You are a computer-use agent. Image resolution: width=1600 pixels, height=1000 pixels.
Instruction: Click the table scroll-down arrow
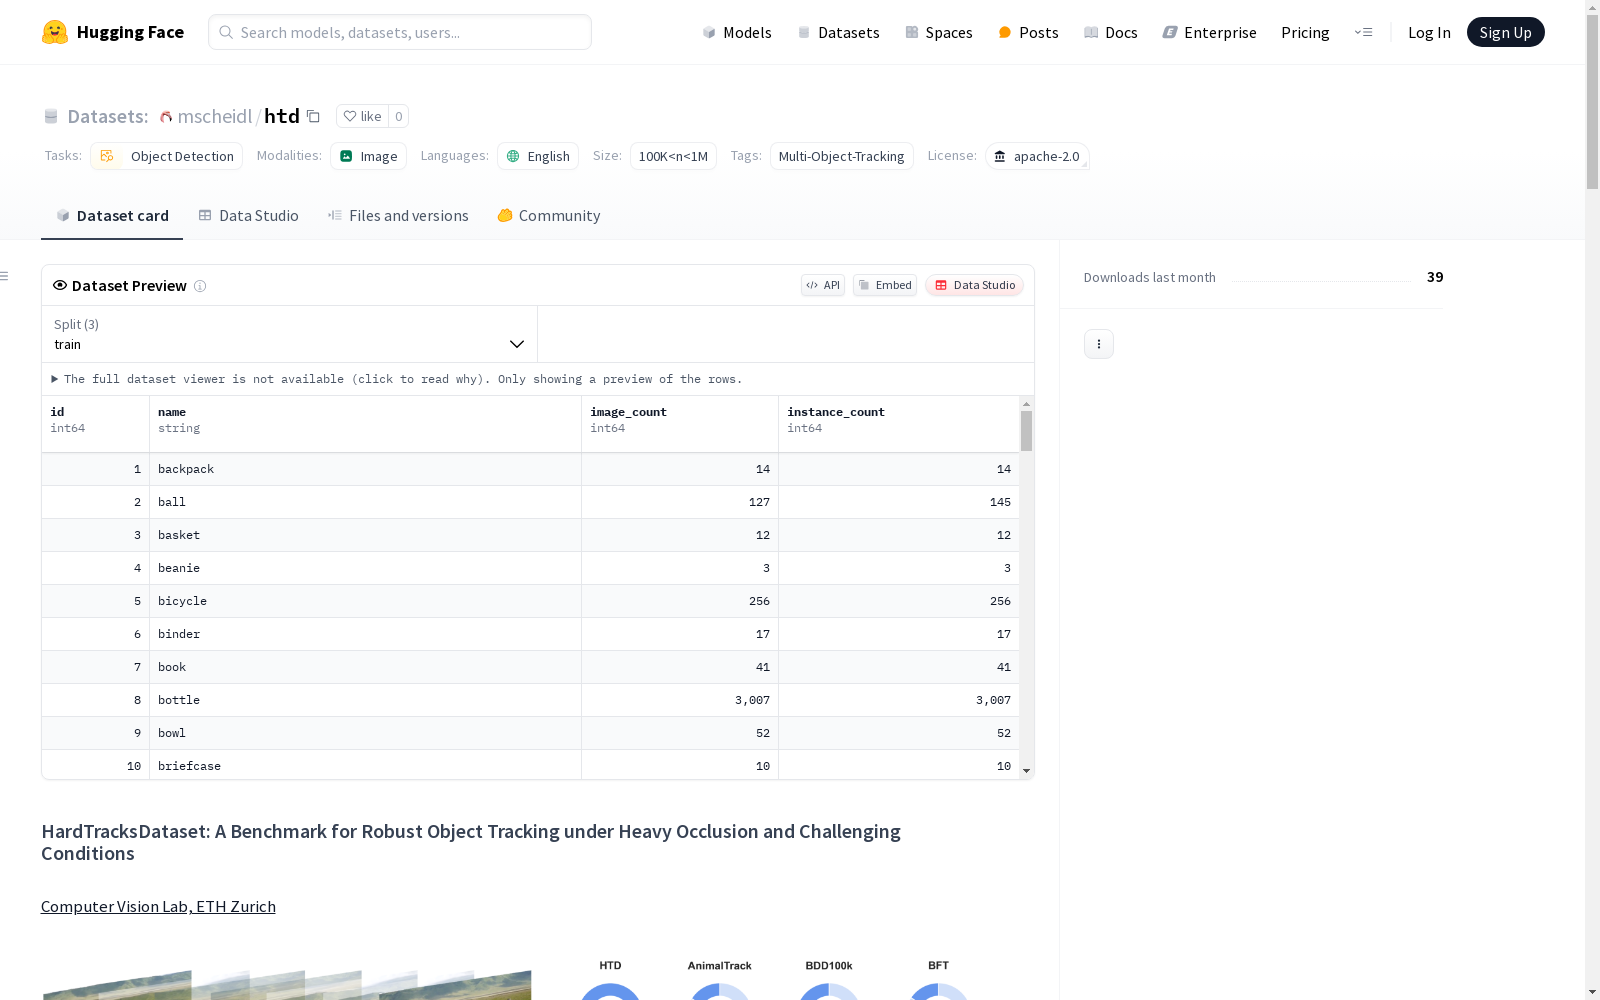(x=1026, y=771)
